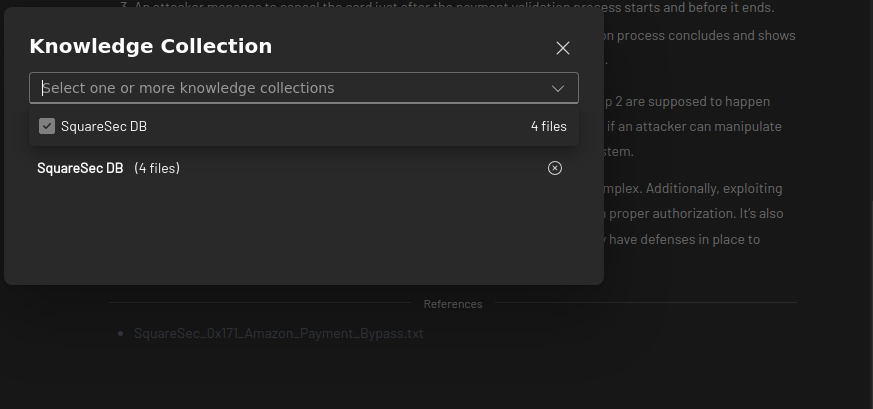Viewport: 873px width, 409px height.
Task: Click the Knowledge Collection dialog title
Action: pos(150,46)
